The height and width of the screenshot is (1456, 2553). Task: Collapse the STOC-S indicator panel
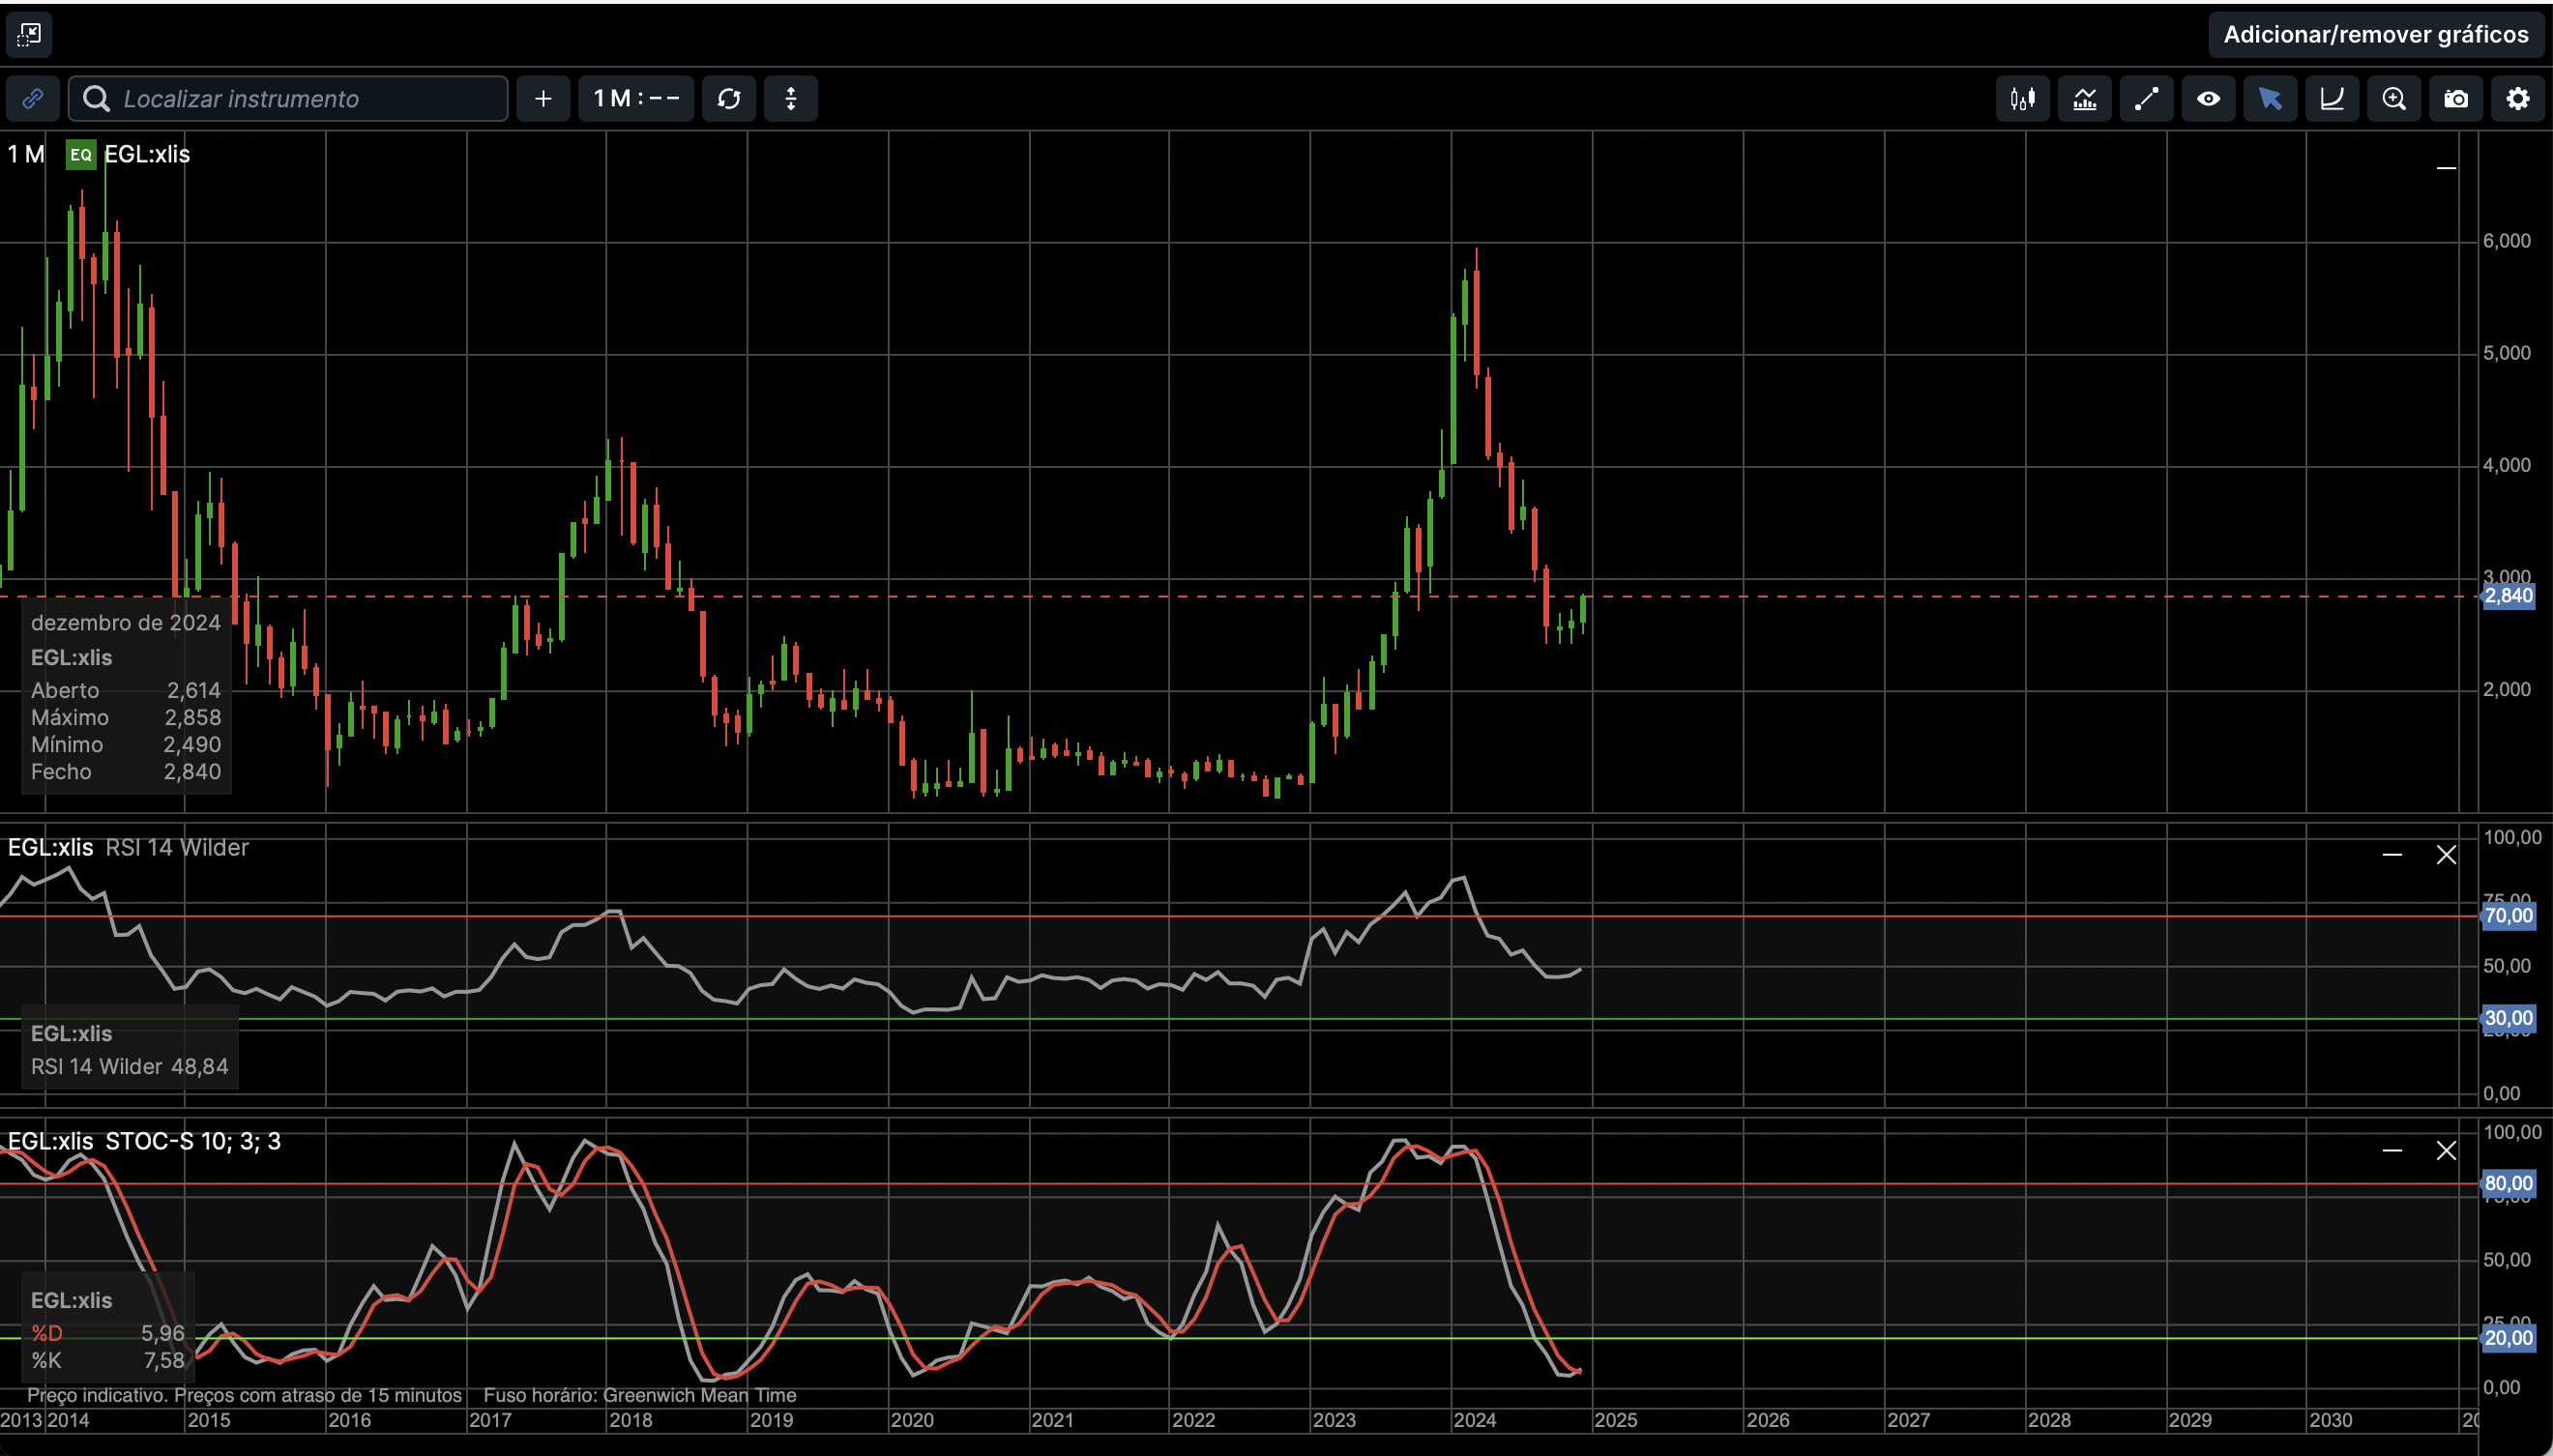(x=2392, y=1151)
